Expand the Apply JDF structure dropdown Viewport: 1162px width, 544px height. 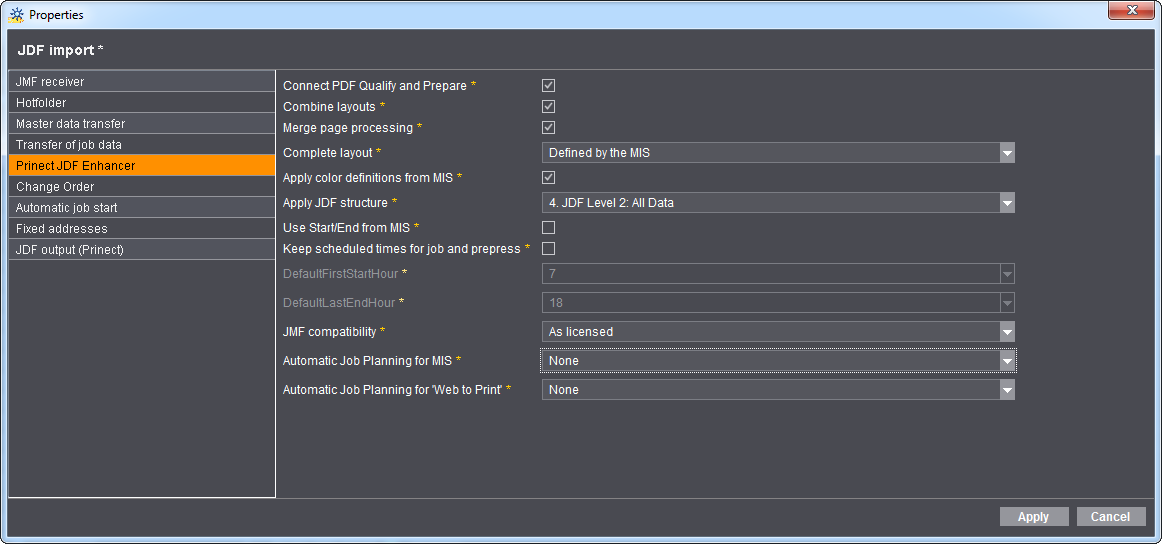point(1007,203)
